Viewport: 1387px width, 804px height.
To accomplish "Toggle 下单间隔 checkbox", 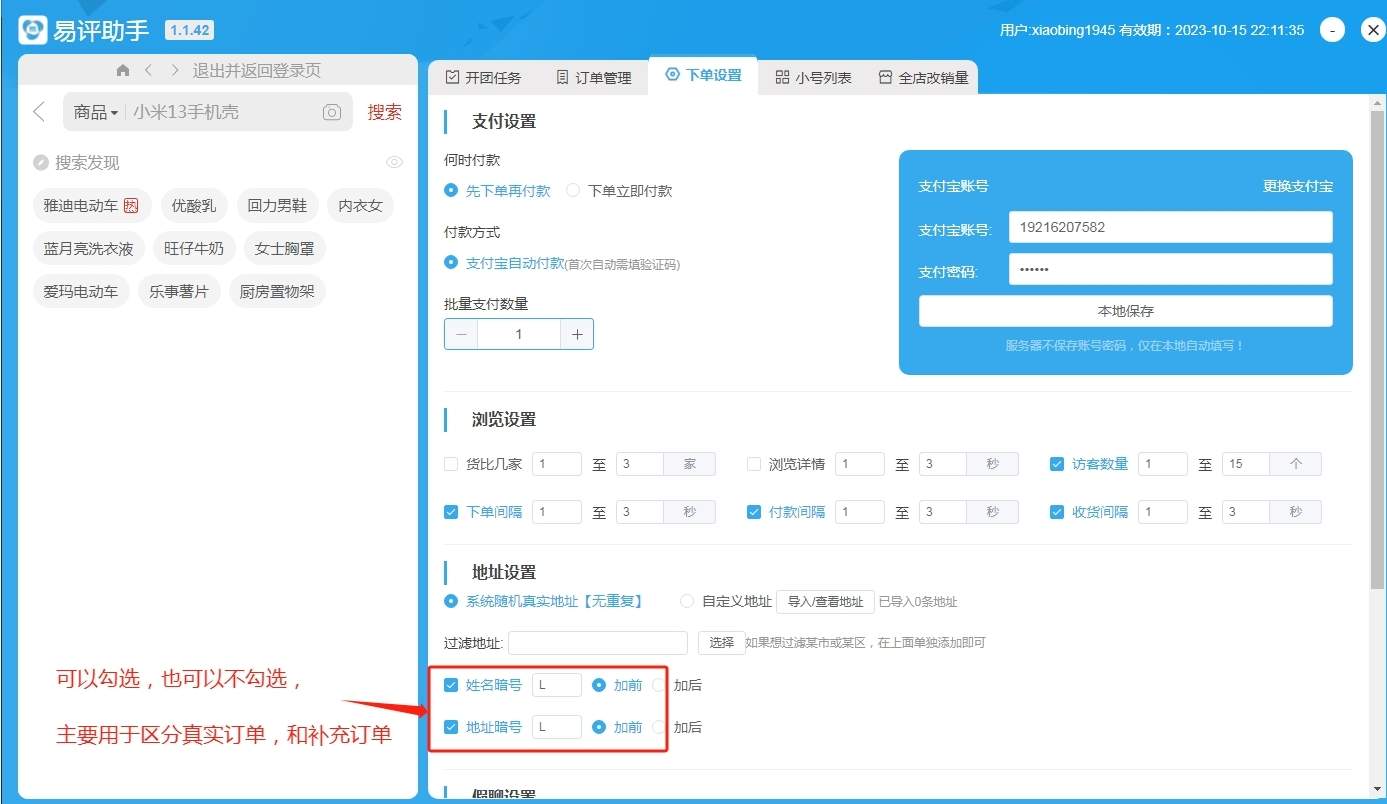I will [451, 512].
